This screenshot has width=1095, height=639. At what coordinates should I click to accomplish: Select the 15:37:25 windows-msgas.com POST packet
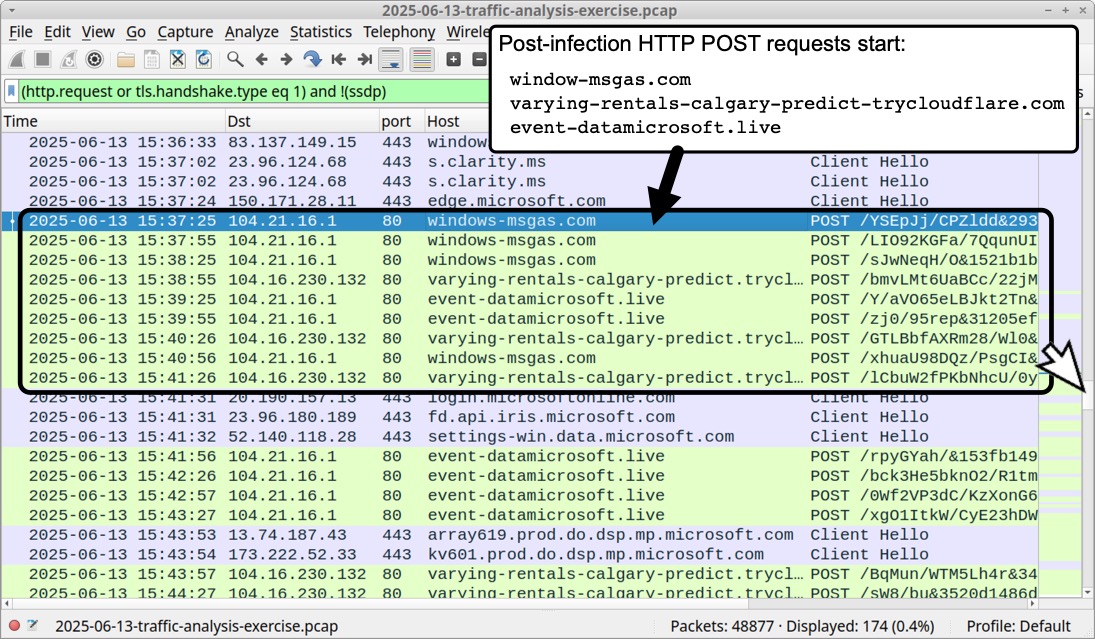520,221
